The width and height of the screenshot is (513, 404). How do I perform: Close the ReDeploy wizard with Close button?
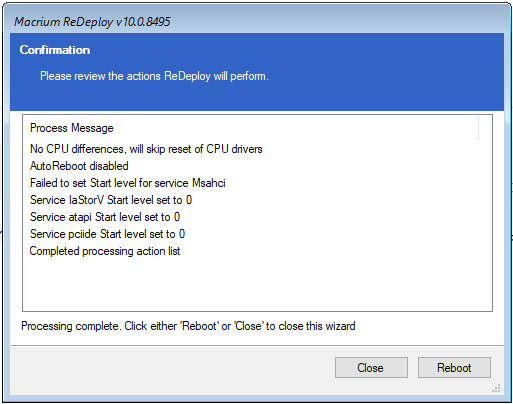371,367
